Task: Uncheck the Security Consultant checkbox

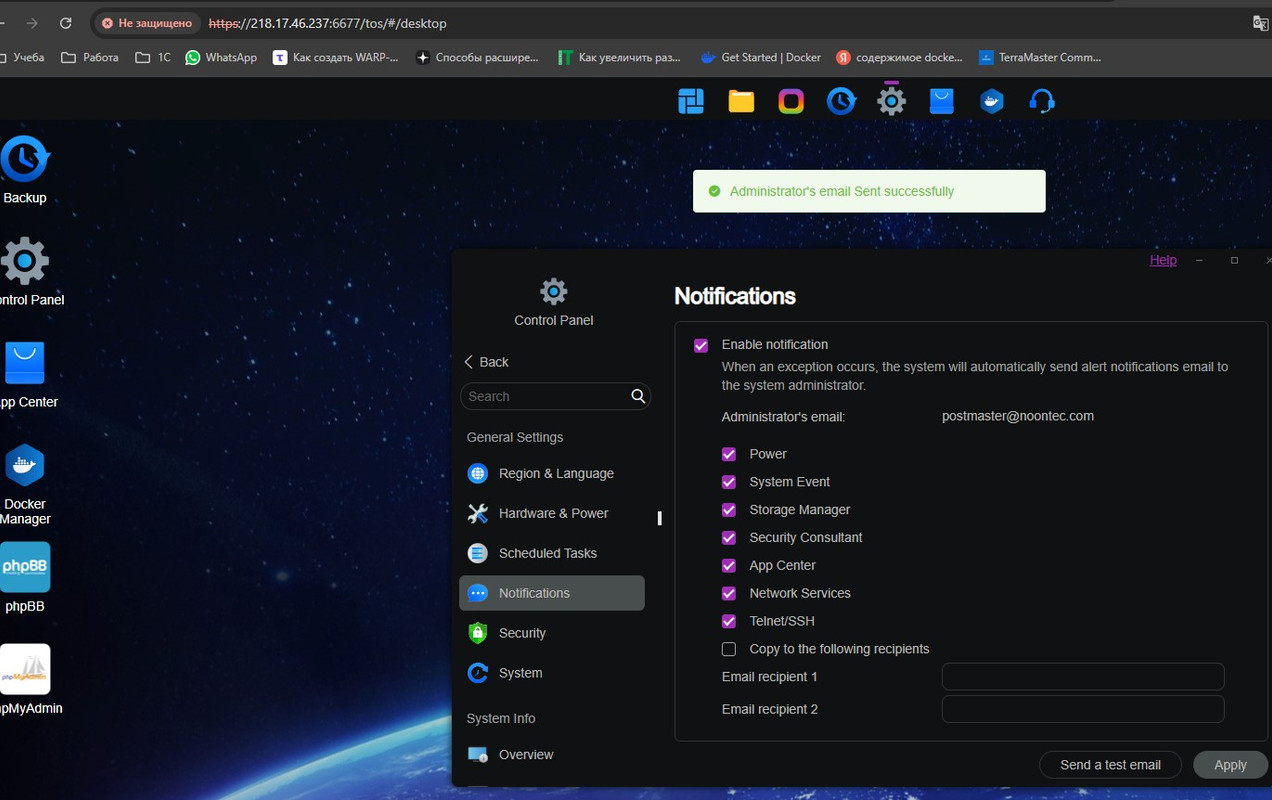Action: pyautogui.click(x=729, y=538)
